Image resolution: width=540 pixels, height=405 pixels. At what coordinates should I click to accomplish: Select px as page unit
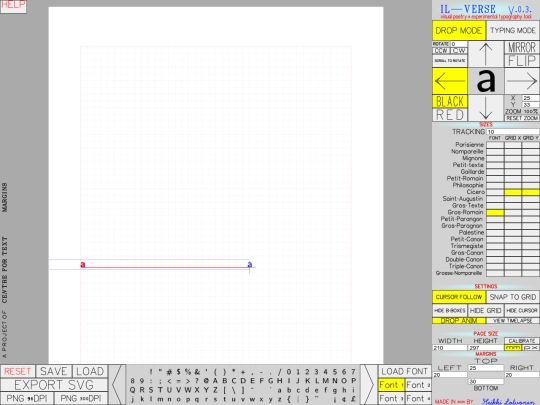coord(531,348)
